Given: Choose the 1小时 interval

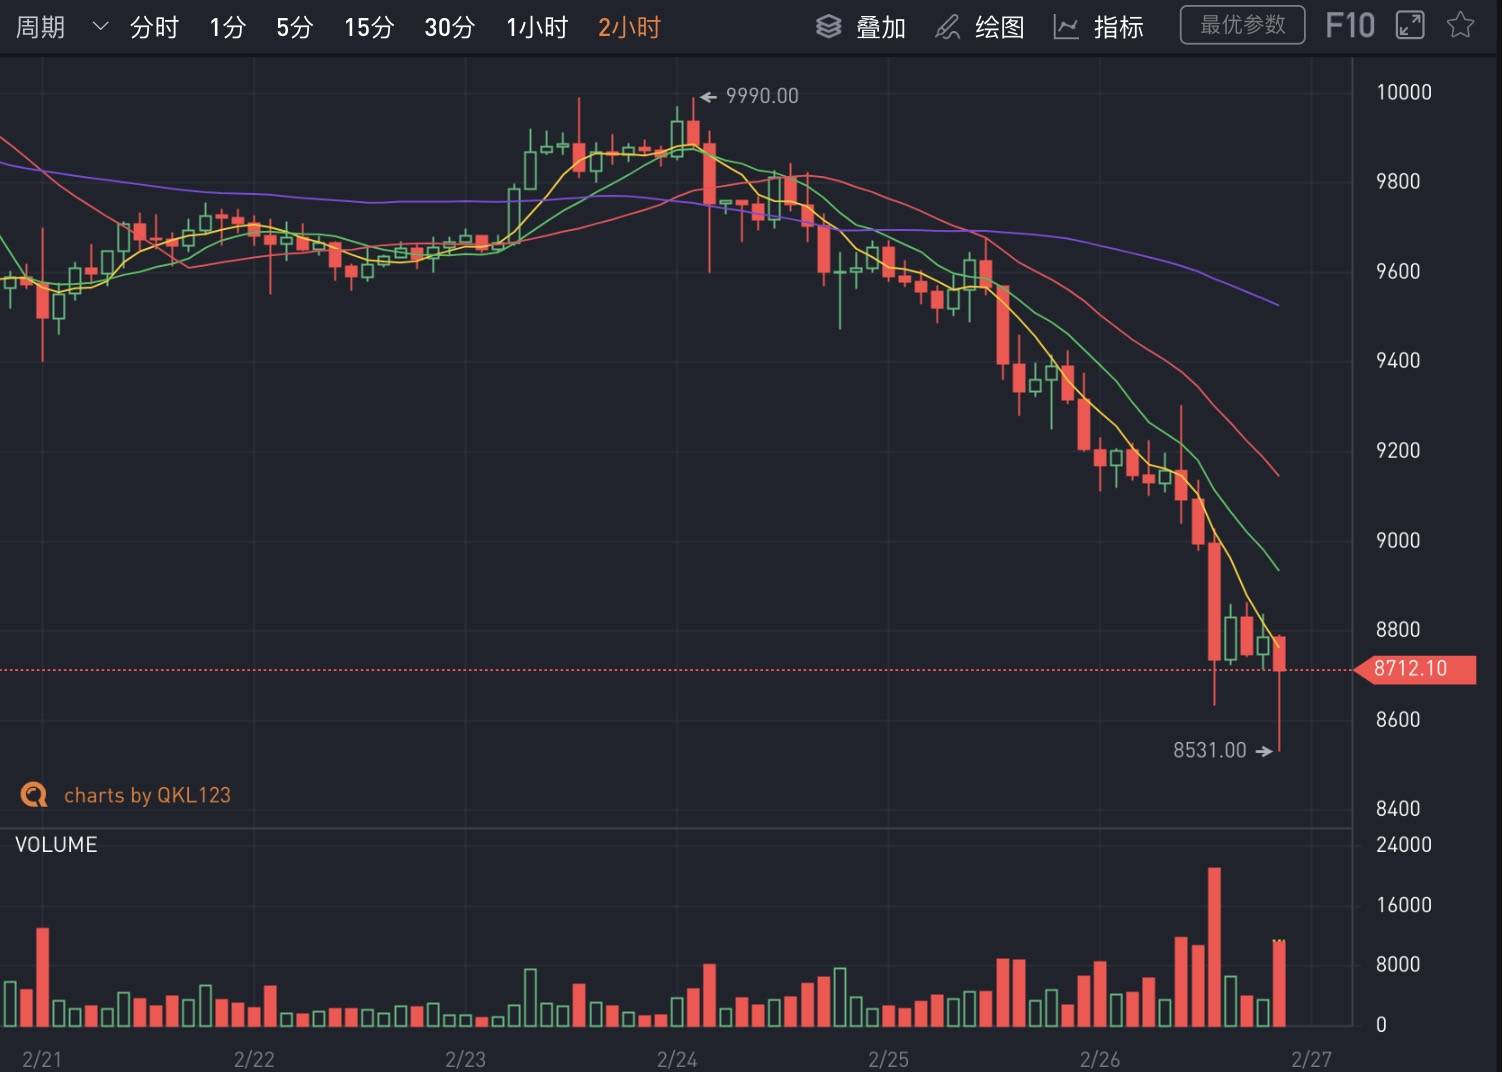Looking at the screenshot, I should (537, 27).
